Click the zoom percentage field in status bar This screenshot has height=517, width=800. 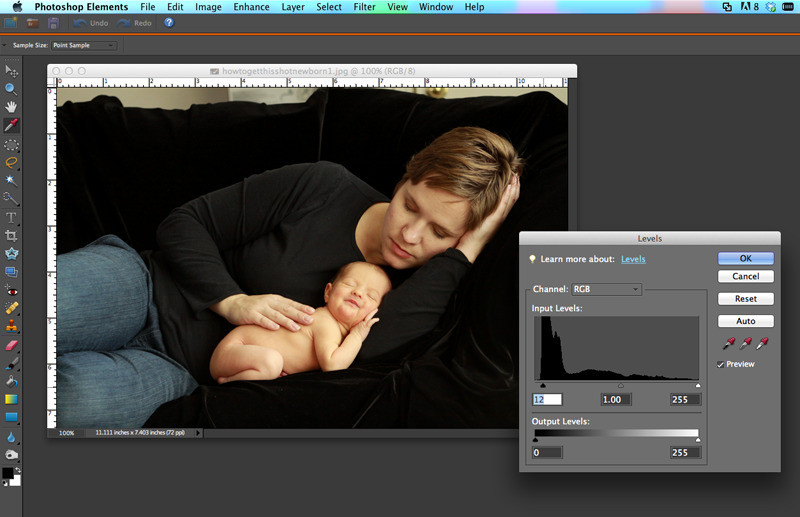[66, 433]
